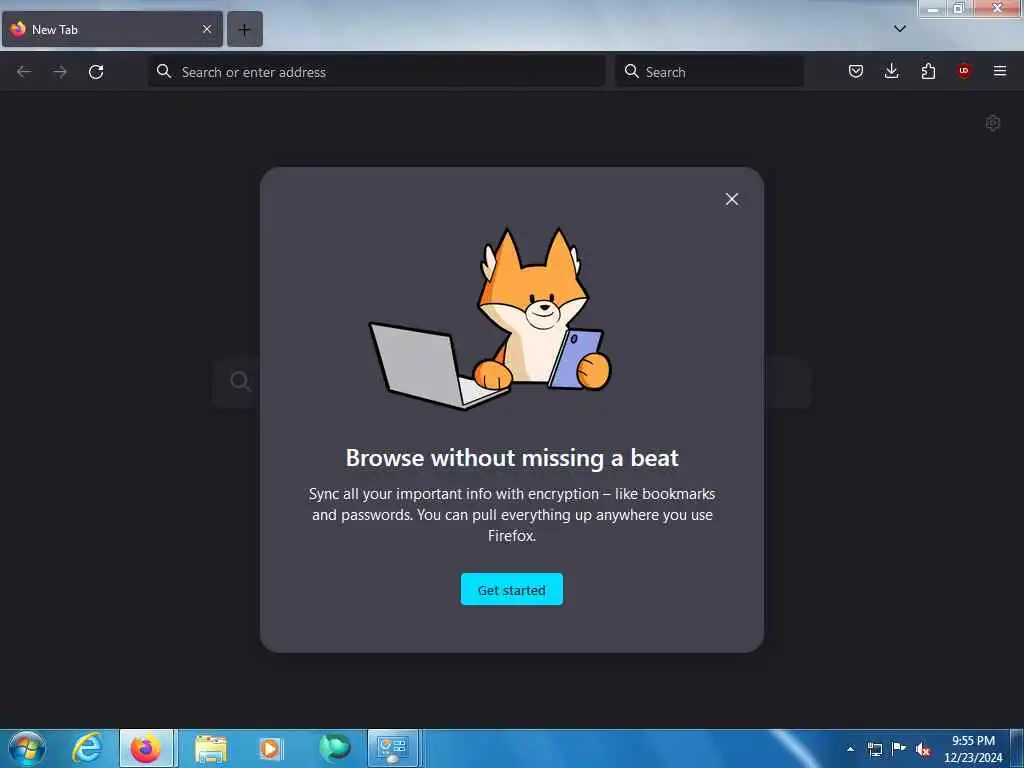Open a new tab with plus button
Screen dimensions: 1024x768
(244, 29)
